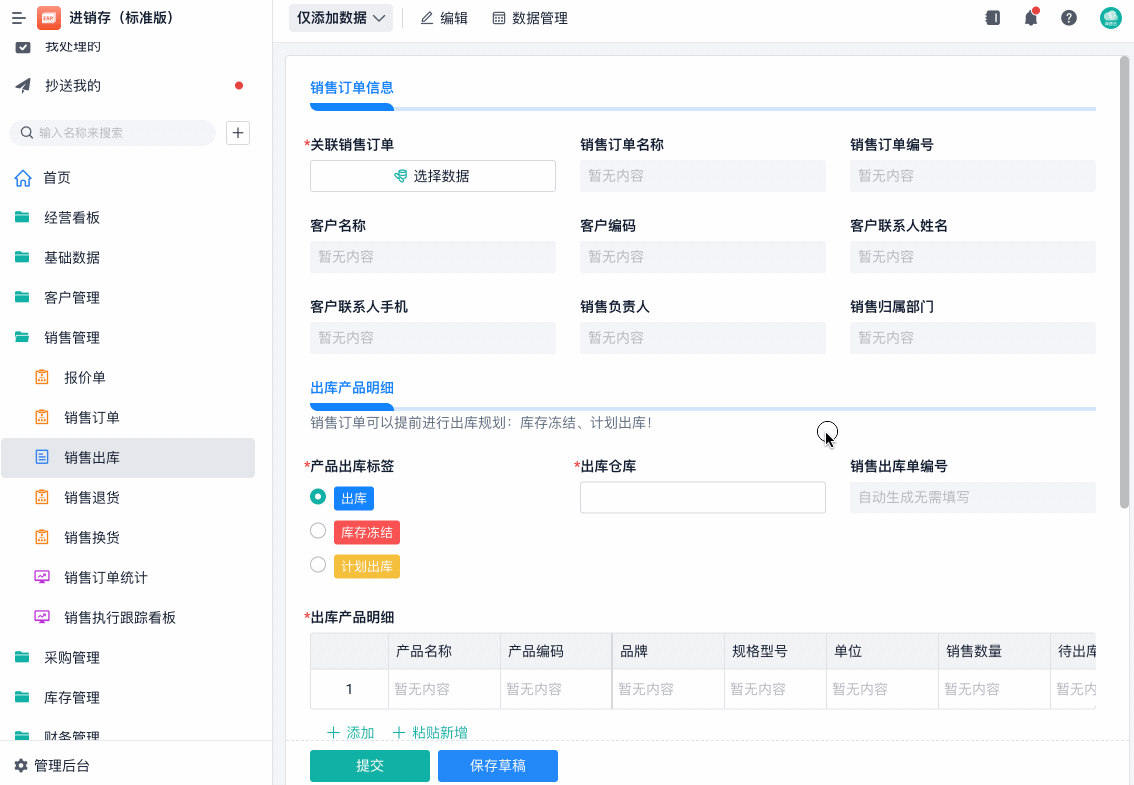Viewport: 1134px width, 785px height.
Task: Select the 库存冻结 radio option
Action: 317,531
